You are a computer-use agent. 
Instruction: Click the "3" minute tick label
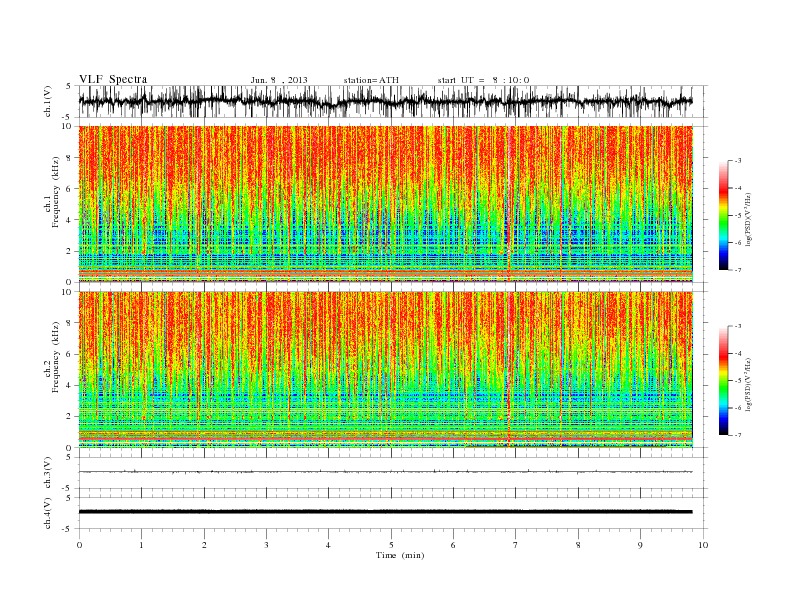point(266,545)
